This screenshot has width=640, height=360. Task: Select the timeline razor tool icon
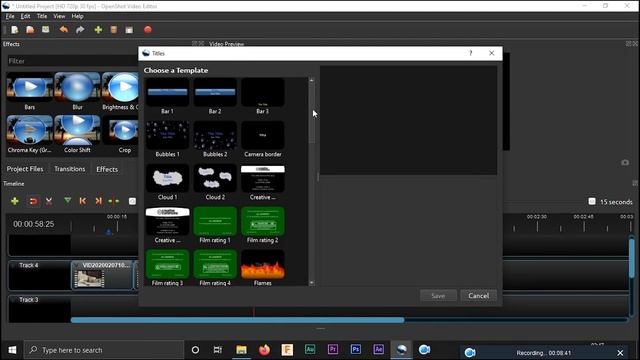coord(49,201)
